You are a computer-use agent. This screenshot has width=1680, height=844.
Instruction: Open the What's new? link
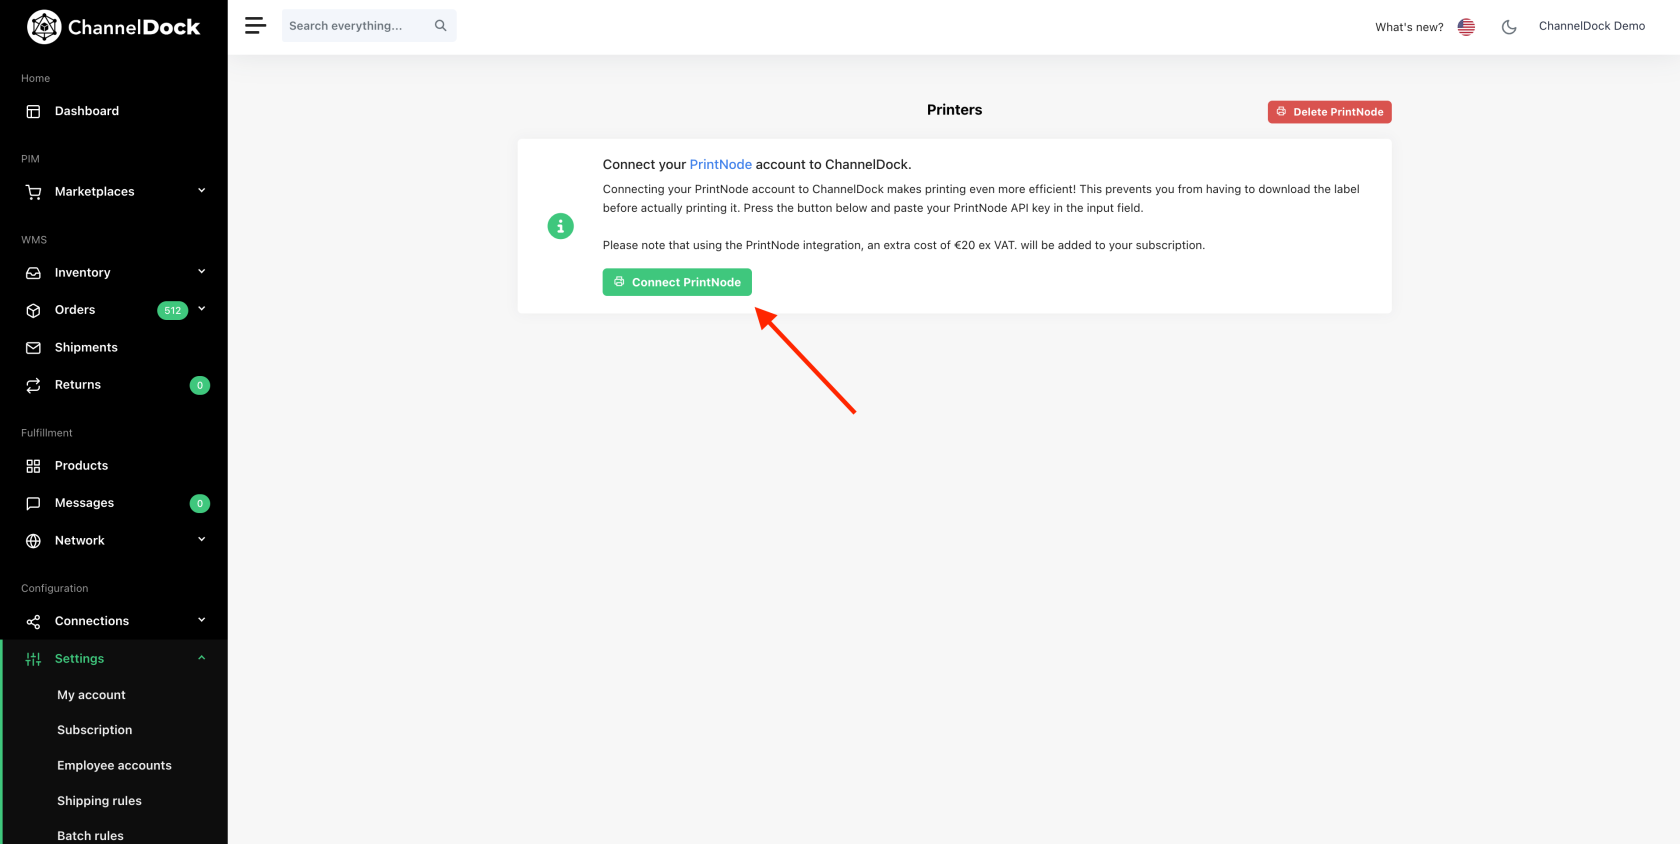click(1409, 27)
